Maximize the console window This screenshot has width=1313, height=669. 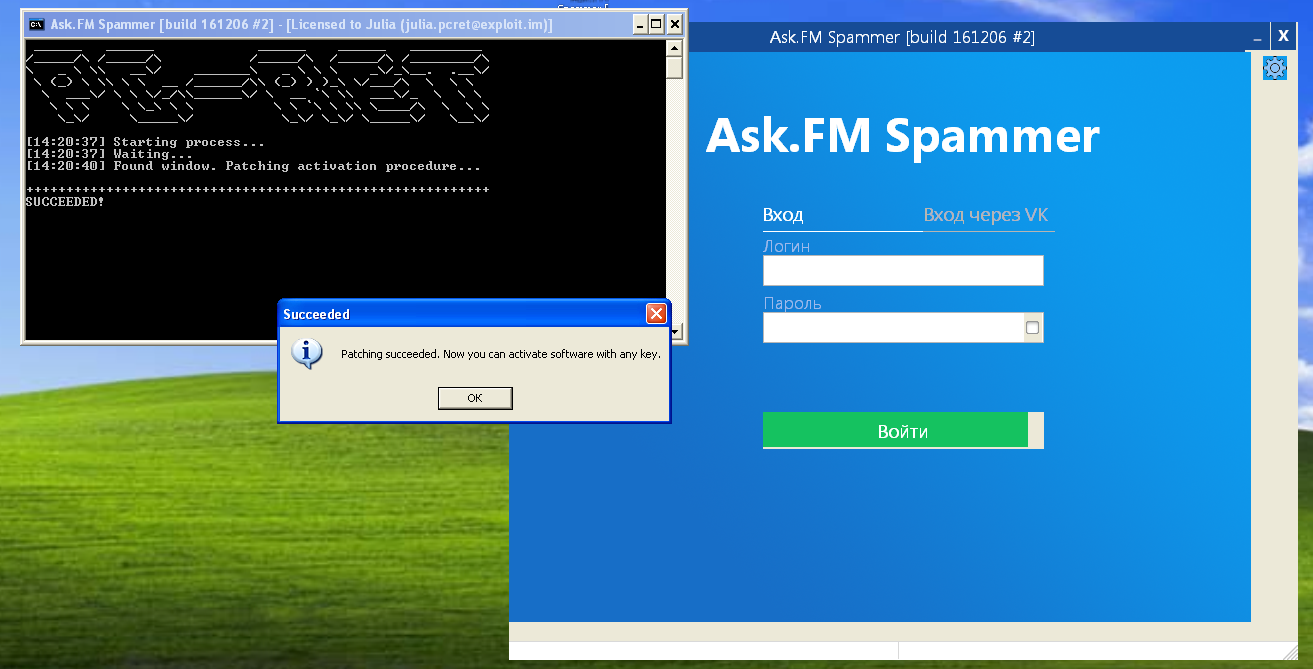coord(656,24)
